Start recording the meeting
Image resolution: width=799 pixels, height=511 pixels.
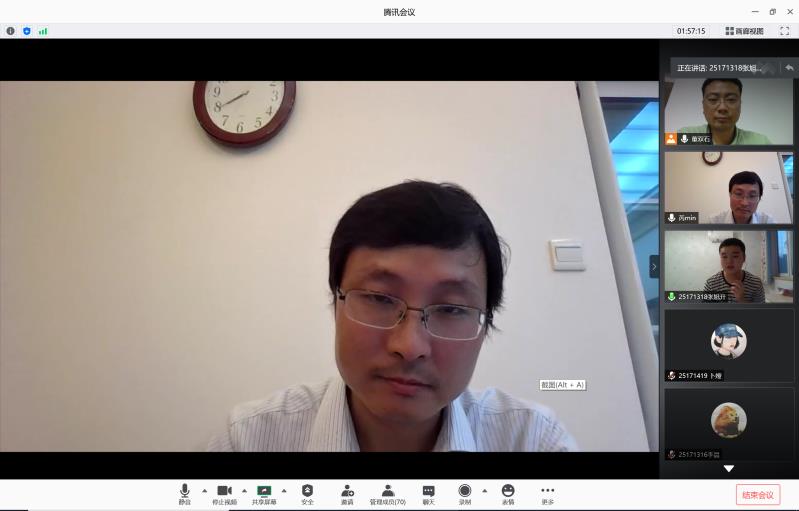click(x=465, y=491)
